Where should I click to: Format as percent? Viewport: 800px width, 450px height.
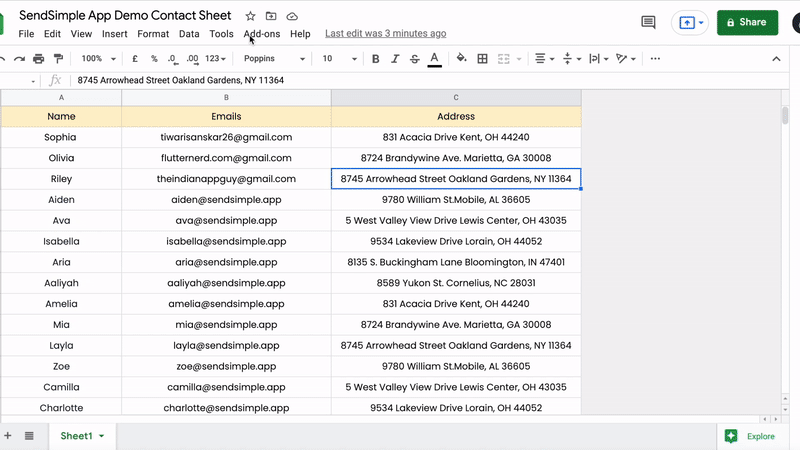pos(154,59)
